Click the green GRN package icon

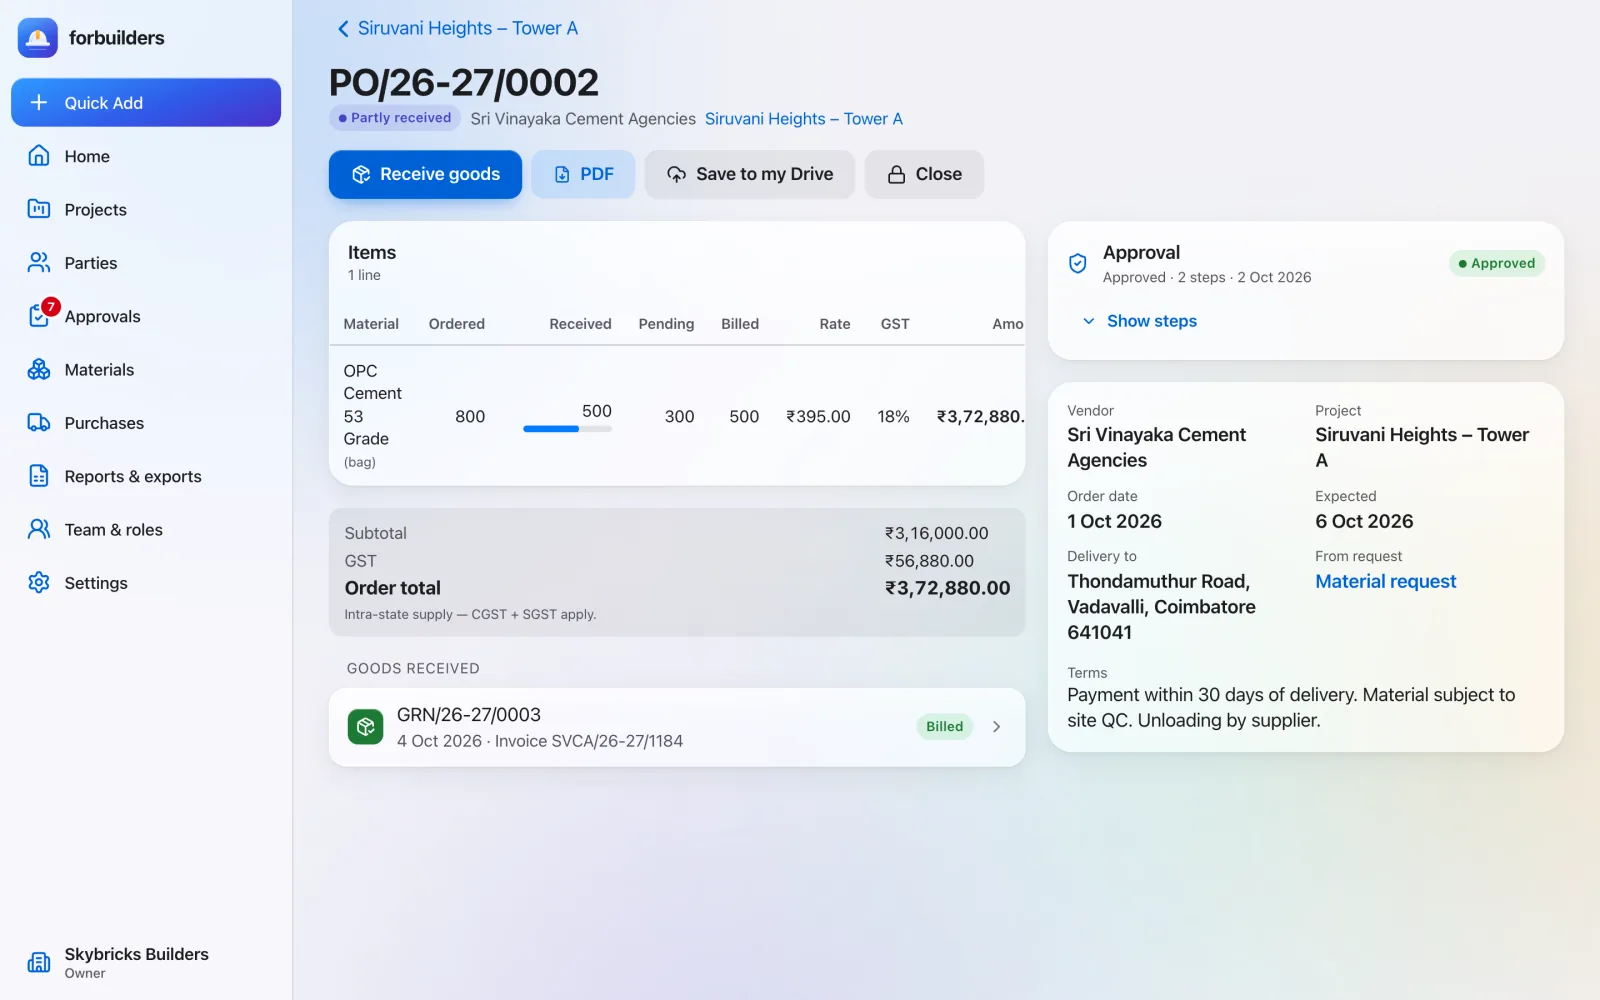(x=366, y=727)
